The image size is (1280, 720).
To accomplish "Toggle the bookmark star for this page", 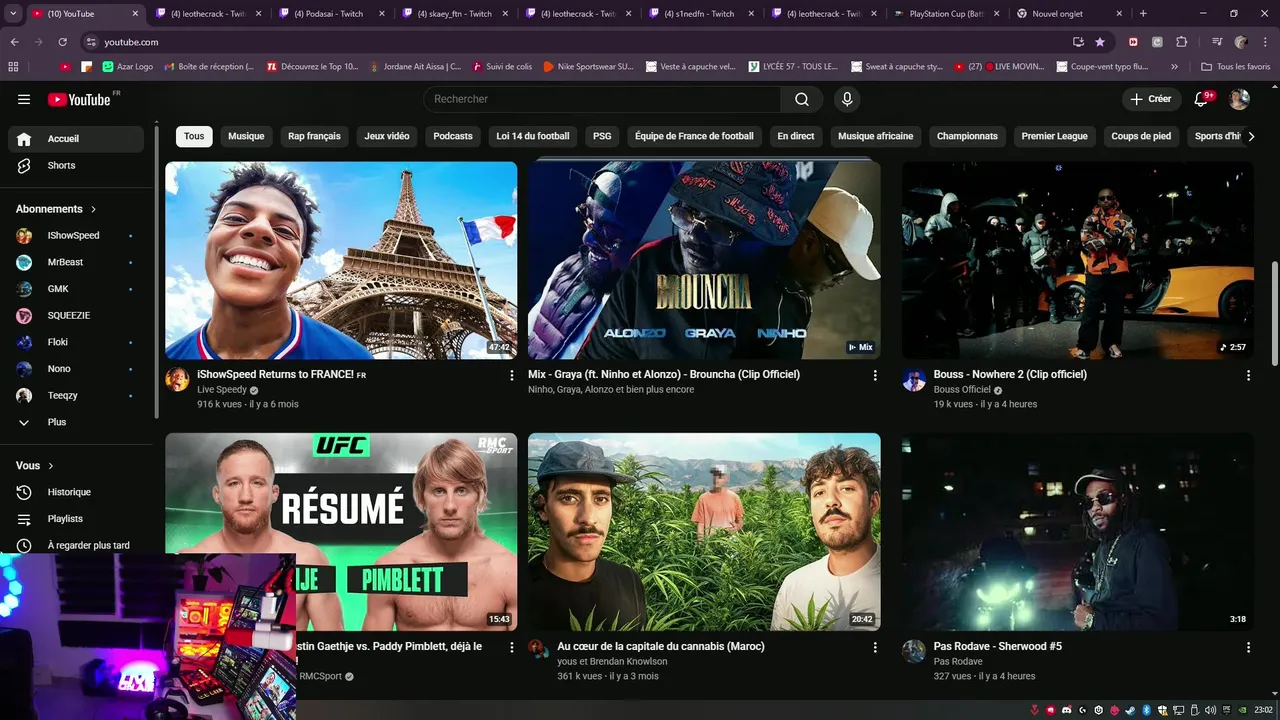I will 1100,42.
